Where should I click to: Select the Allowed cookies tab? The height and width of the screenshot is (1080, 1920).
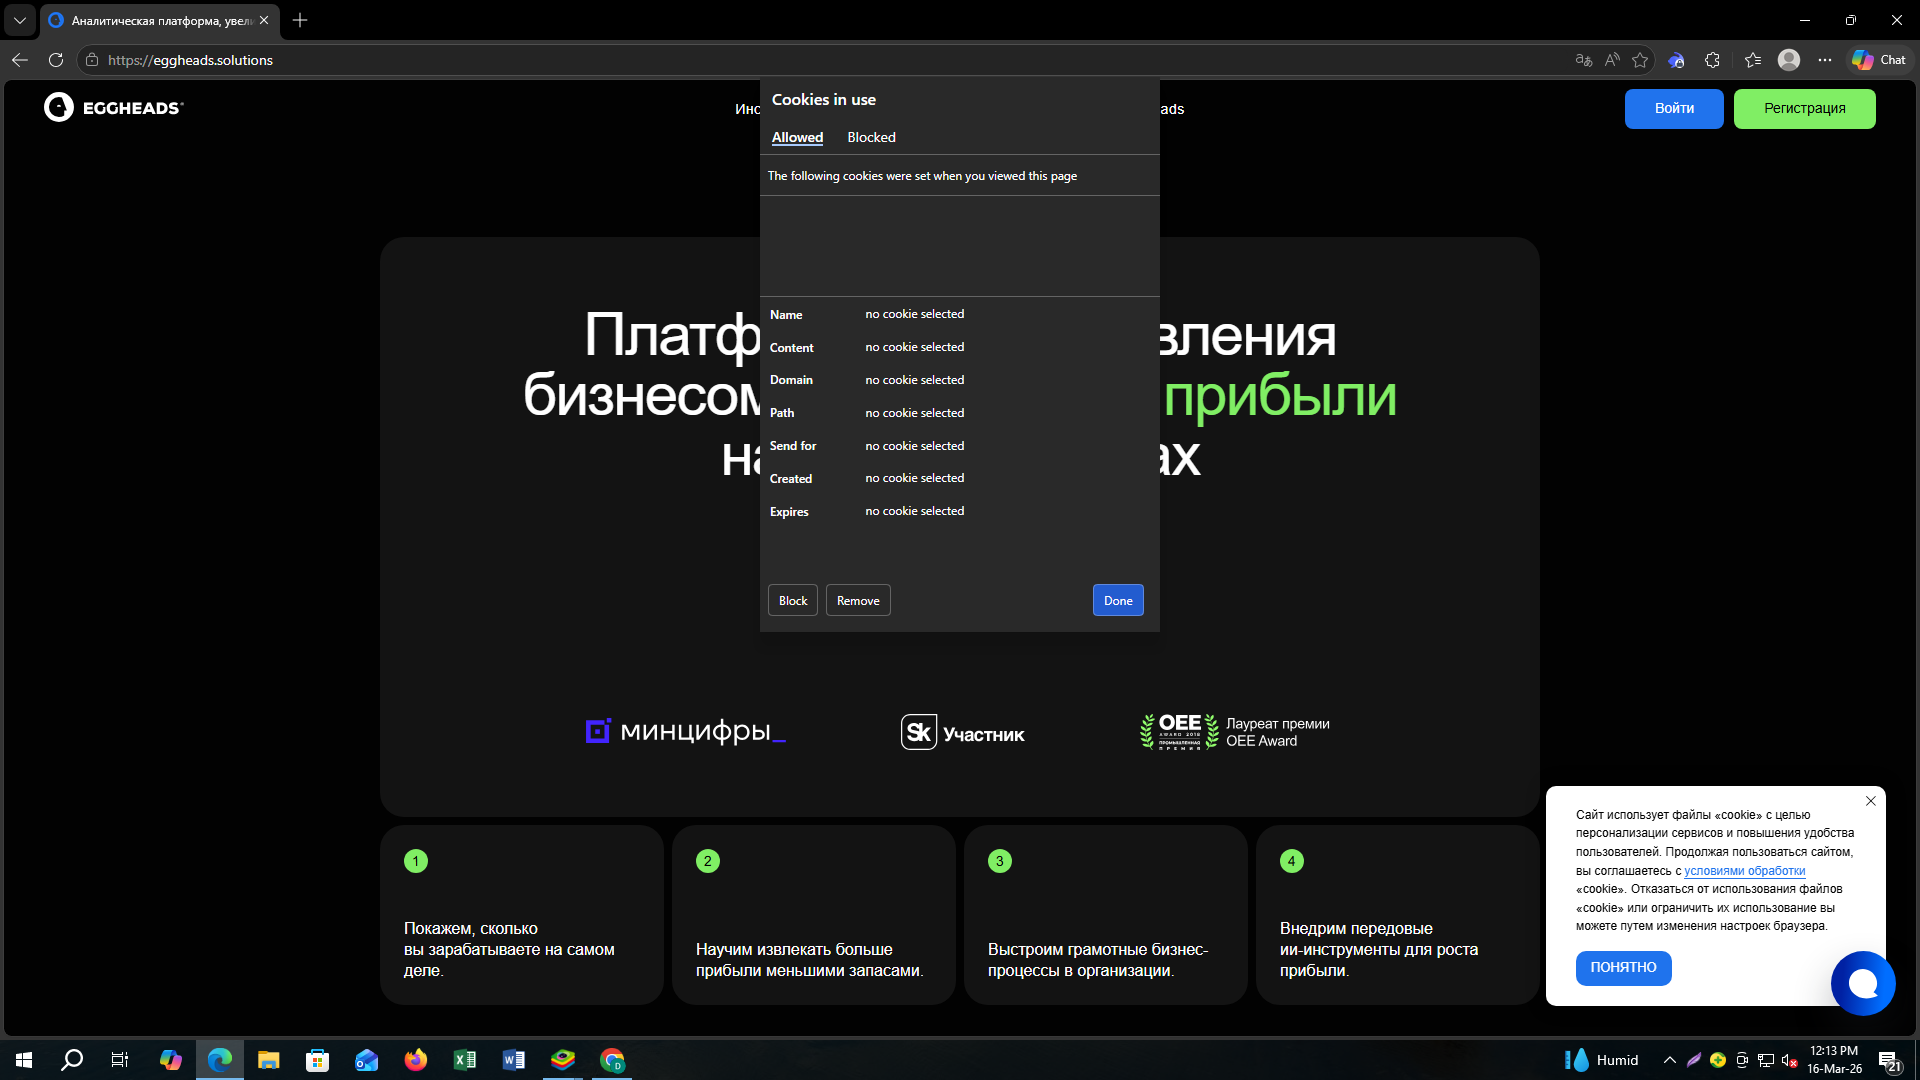tap(797, 137)
